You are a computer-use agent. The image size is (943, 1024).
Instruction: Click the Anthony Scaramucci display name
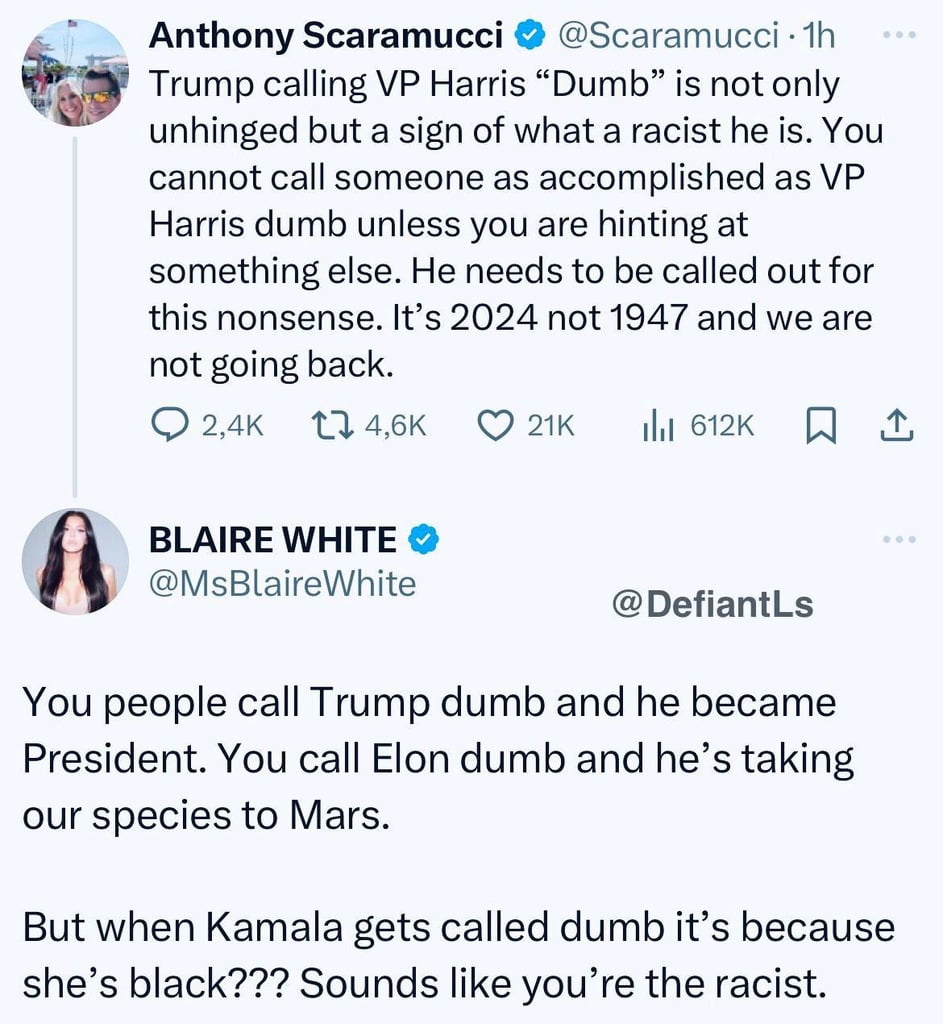(x=325, y=37)
